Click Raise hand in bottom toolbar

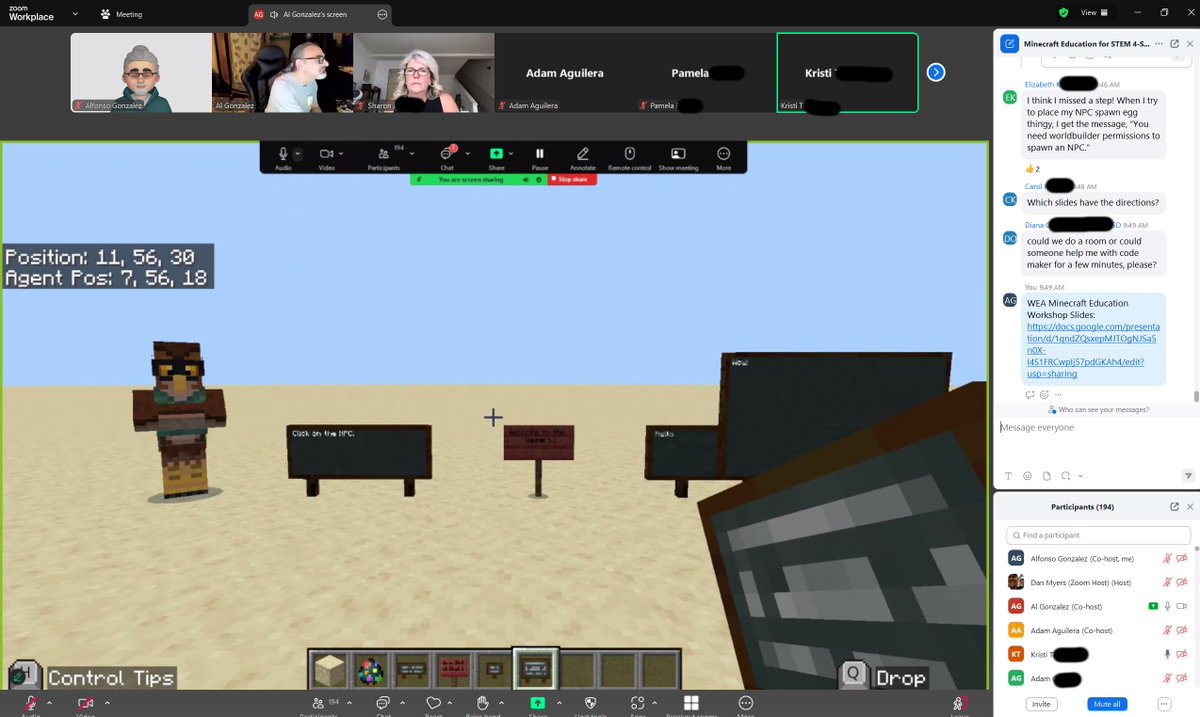(483, 703)
